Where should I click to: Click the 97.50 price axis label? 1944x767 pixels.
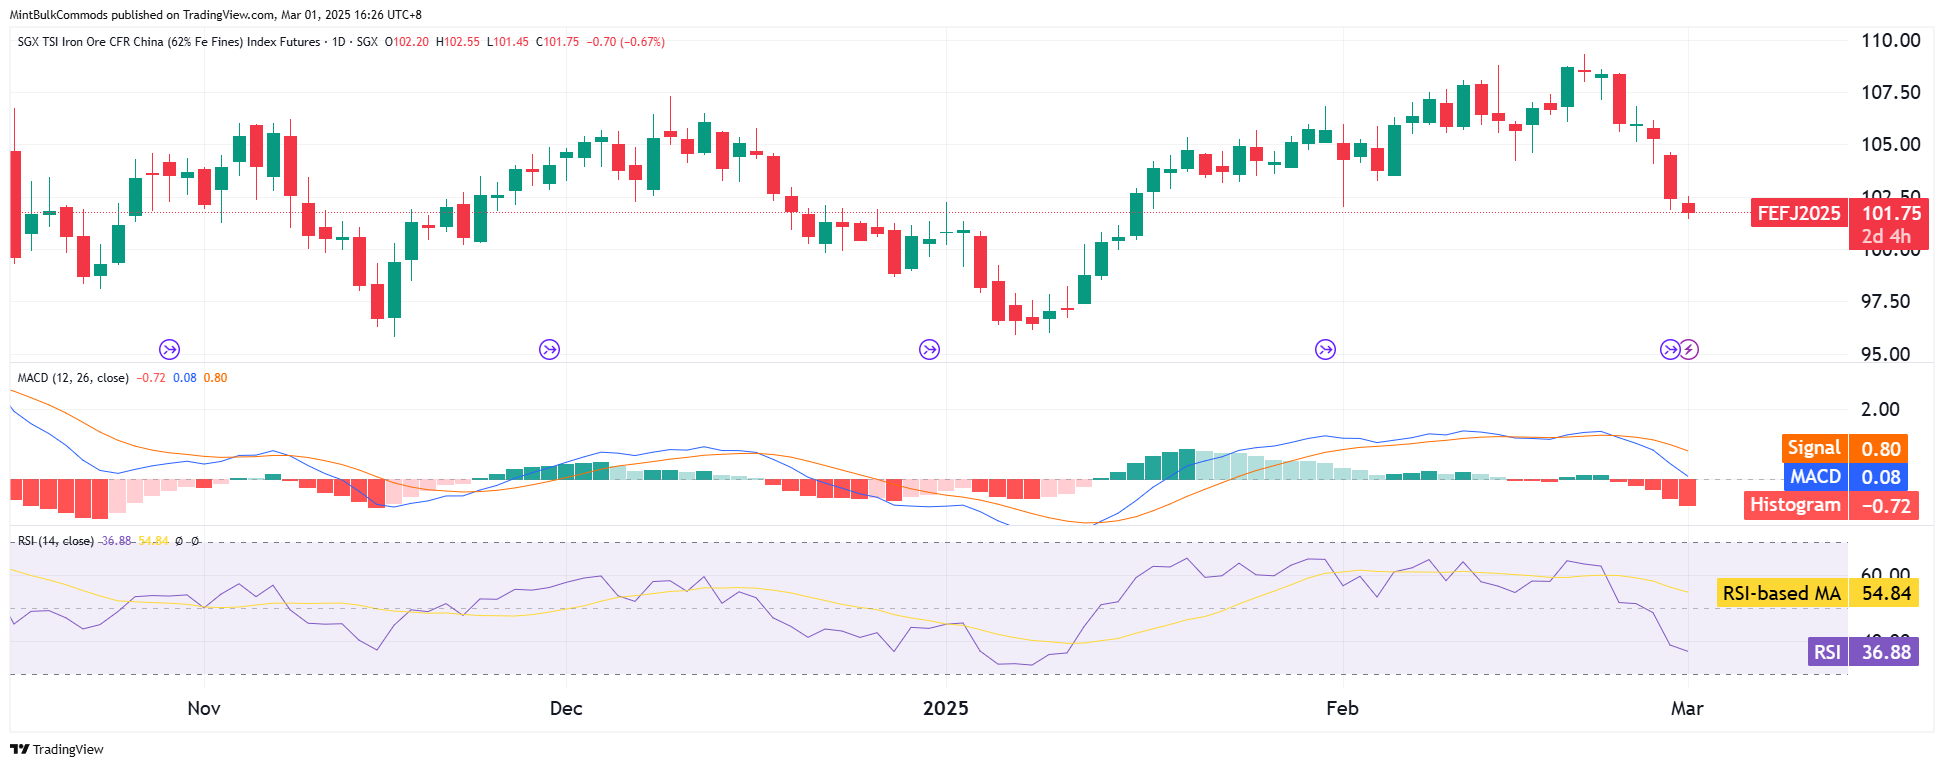(1885, 302)
